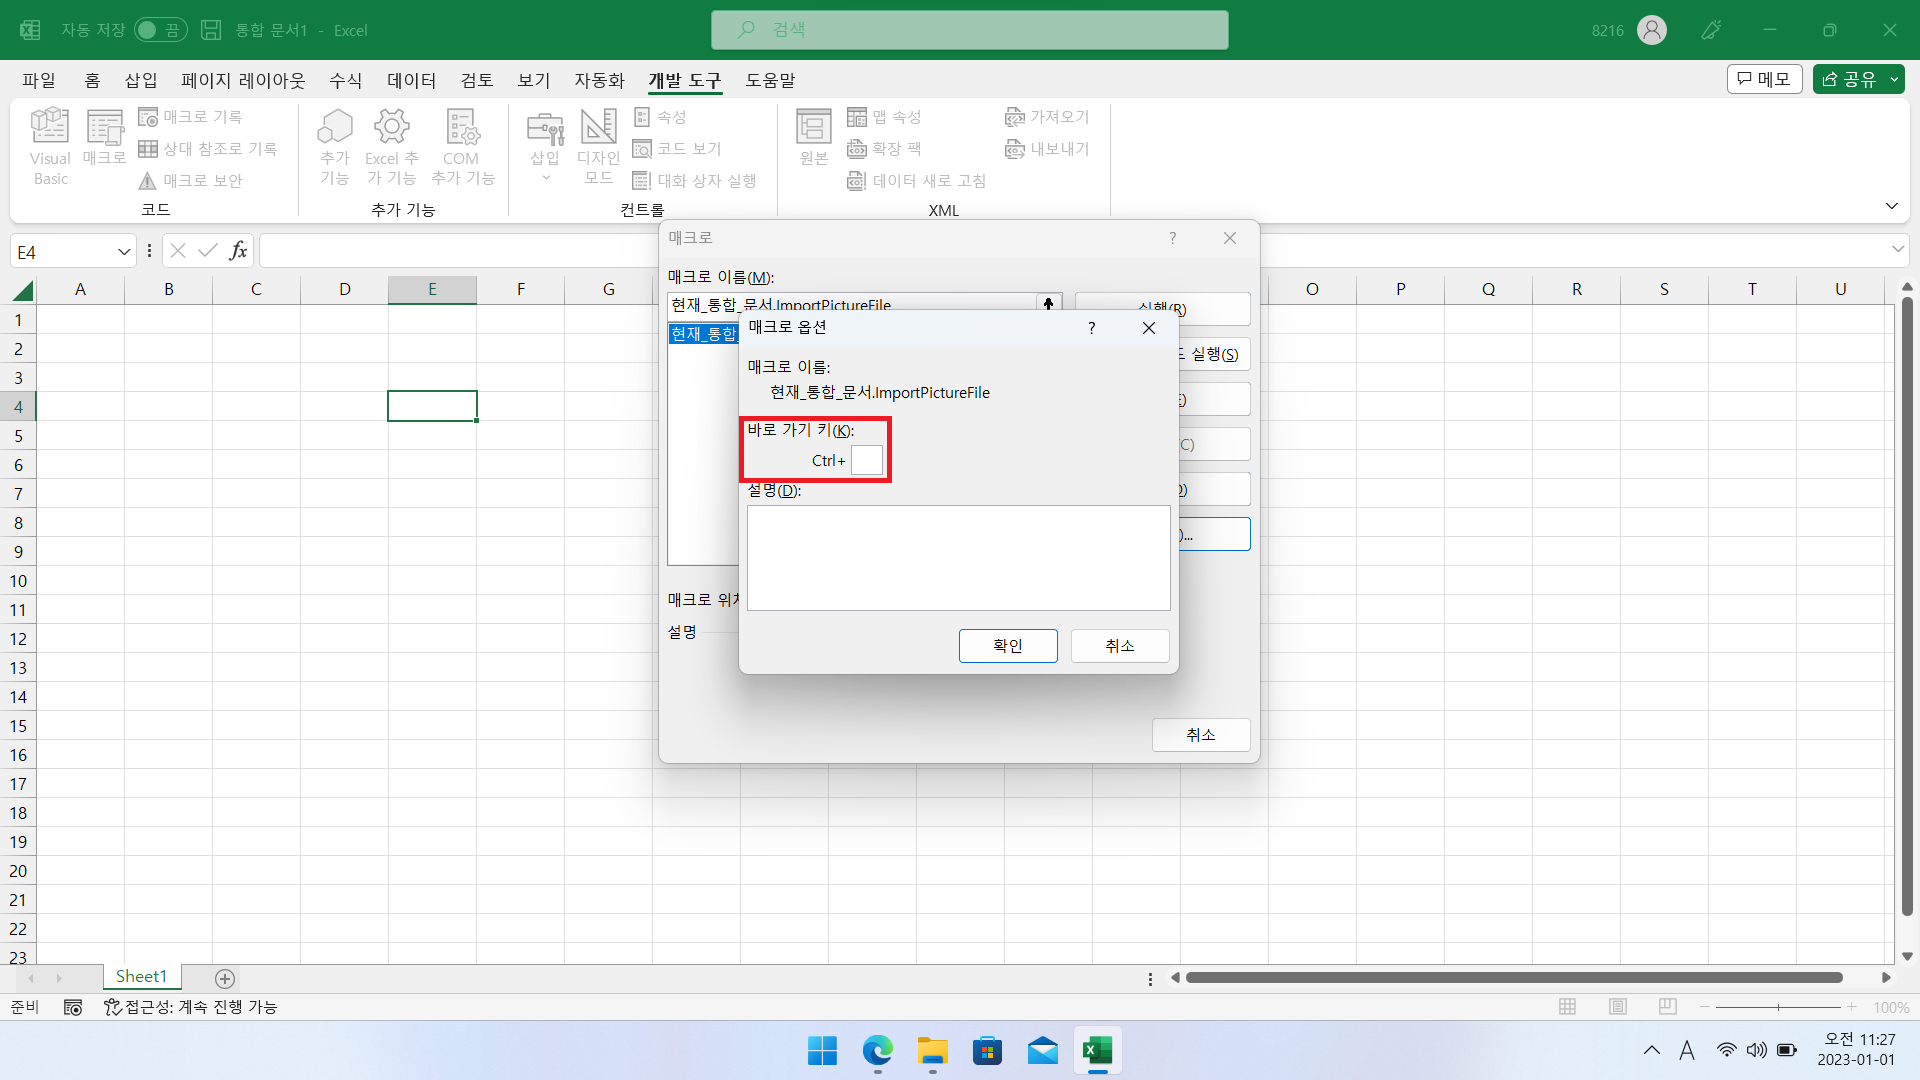Viewport: 1920px width, 1080px height.
Task: Switch to the Formulas tab
Action: pos(345,80)
